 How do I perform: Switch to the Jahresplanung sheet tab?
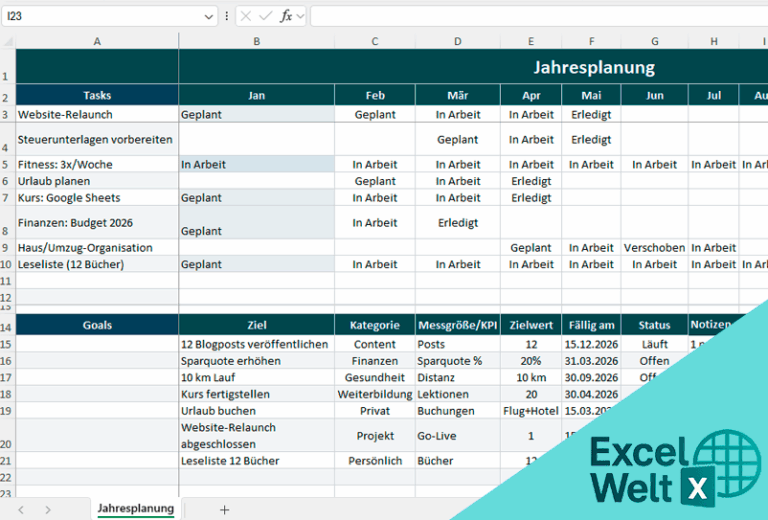pos(136,509)
